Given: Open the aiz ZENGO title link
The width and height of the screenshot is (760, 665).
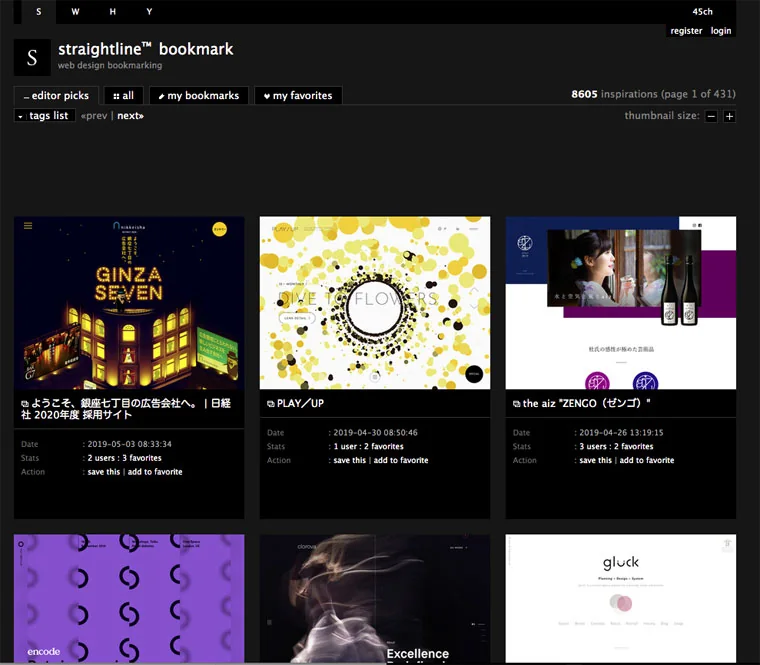Looking at the screenshot, I should 586,403.
